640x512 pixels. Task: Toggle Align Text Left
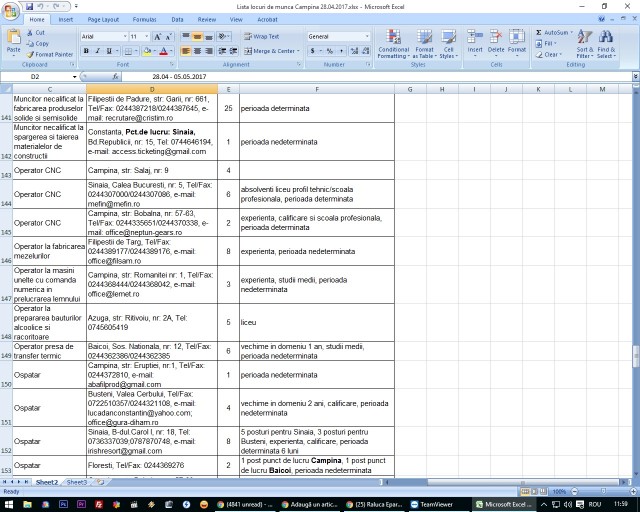pyautogui.click(x=186, y=51)
